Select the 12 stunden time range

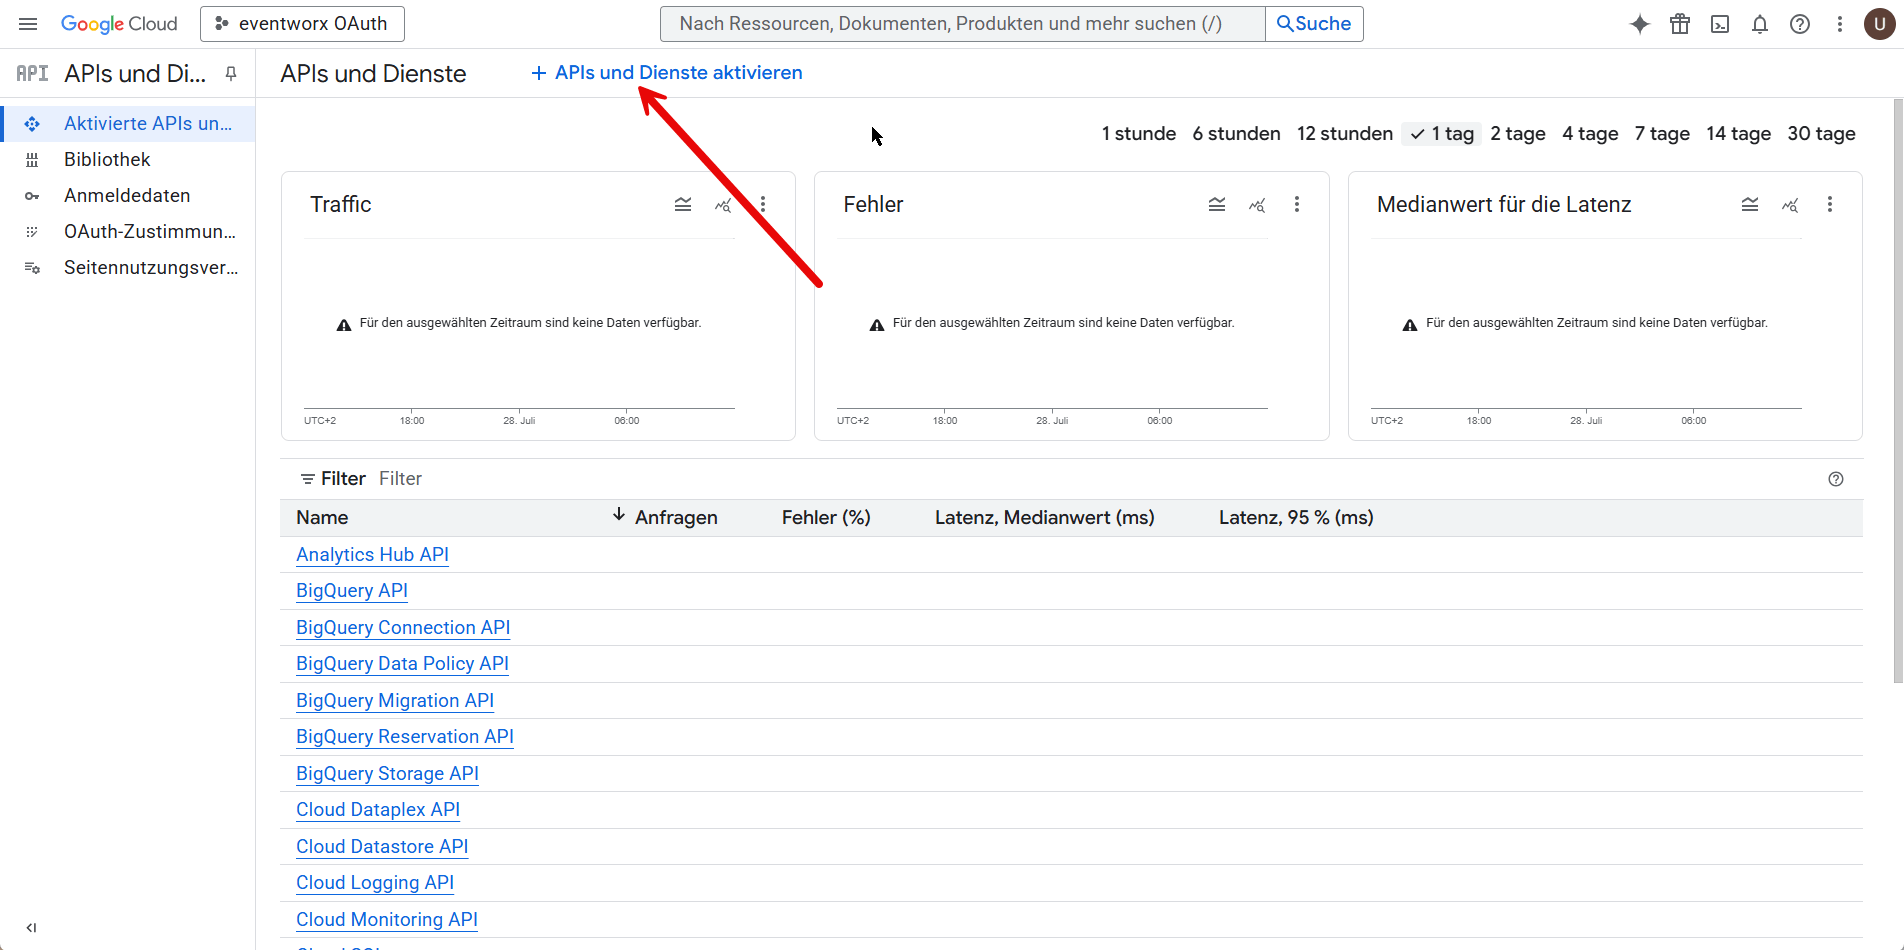[1344, 134]
